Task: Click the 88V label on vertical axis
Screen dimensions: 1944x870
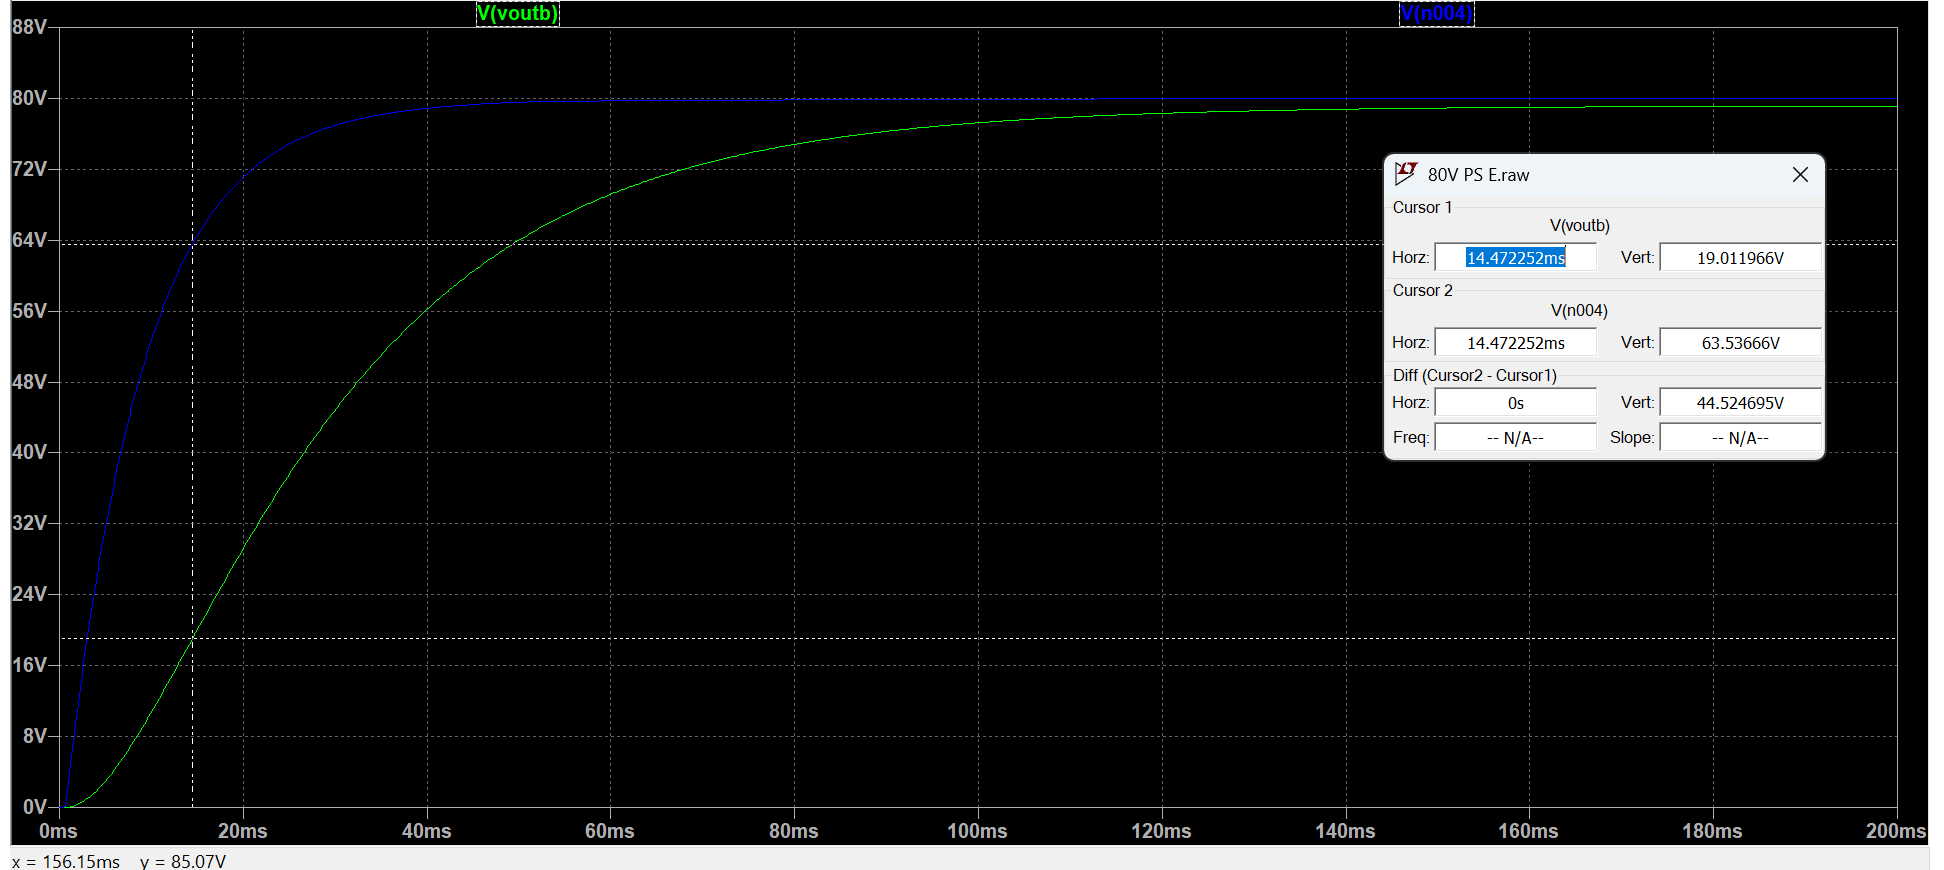Action: 29,27
